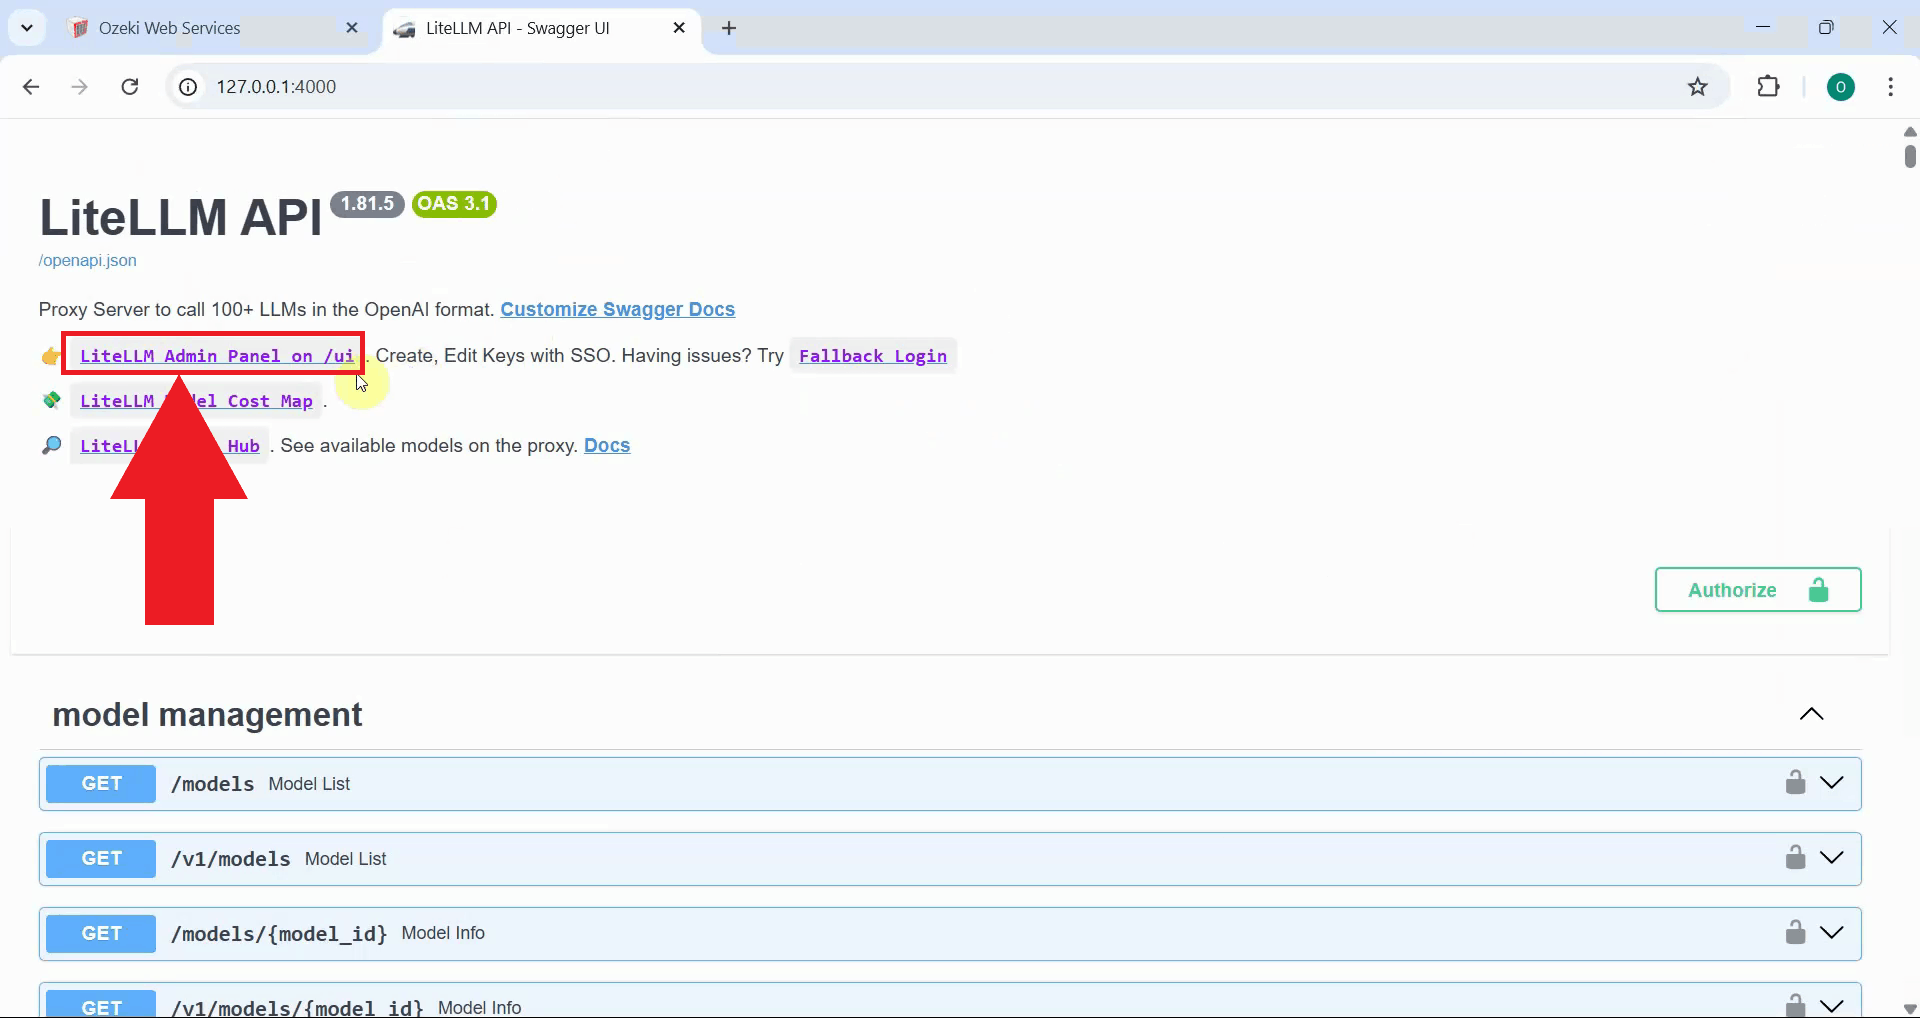Viewport: 1920px width, 1018px height.
Task: Bookmark this page using the star icon
Action: (1698, 87)
